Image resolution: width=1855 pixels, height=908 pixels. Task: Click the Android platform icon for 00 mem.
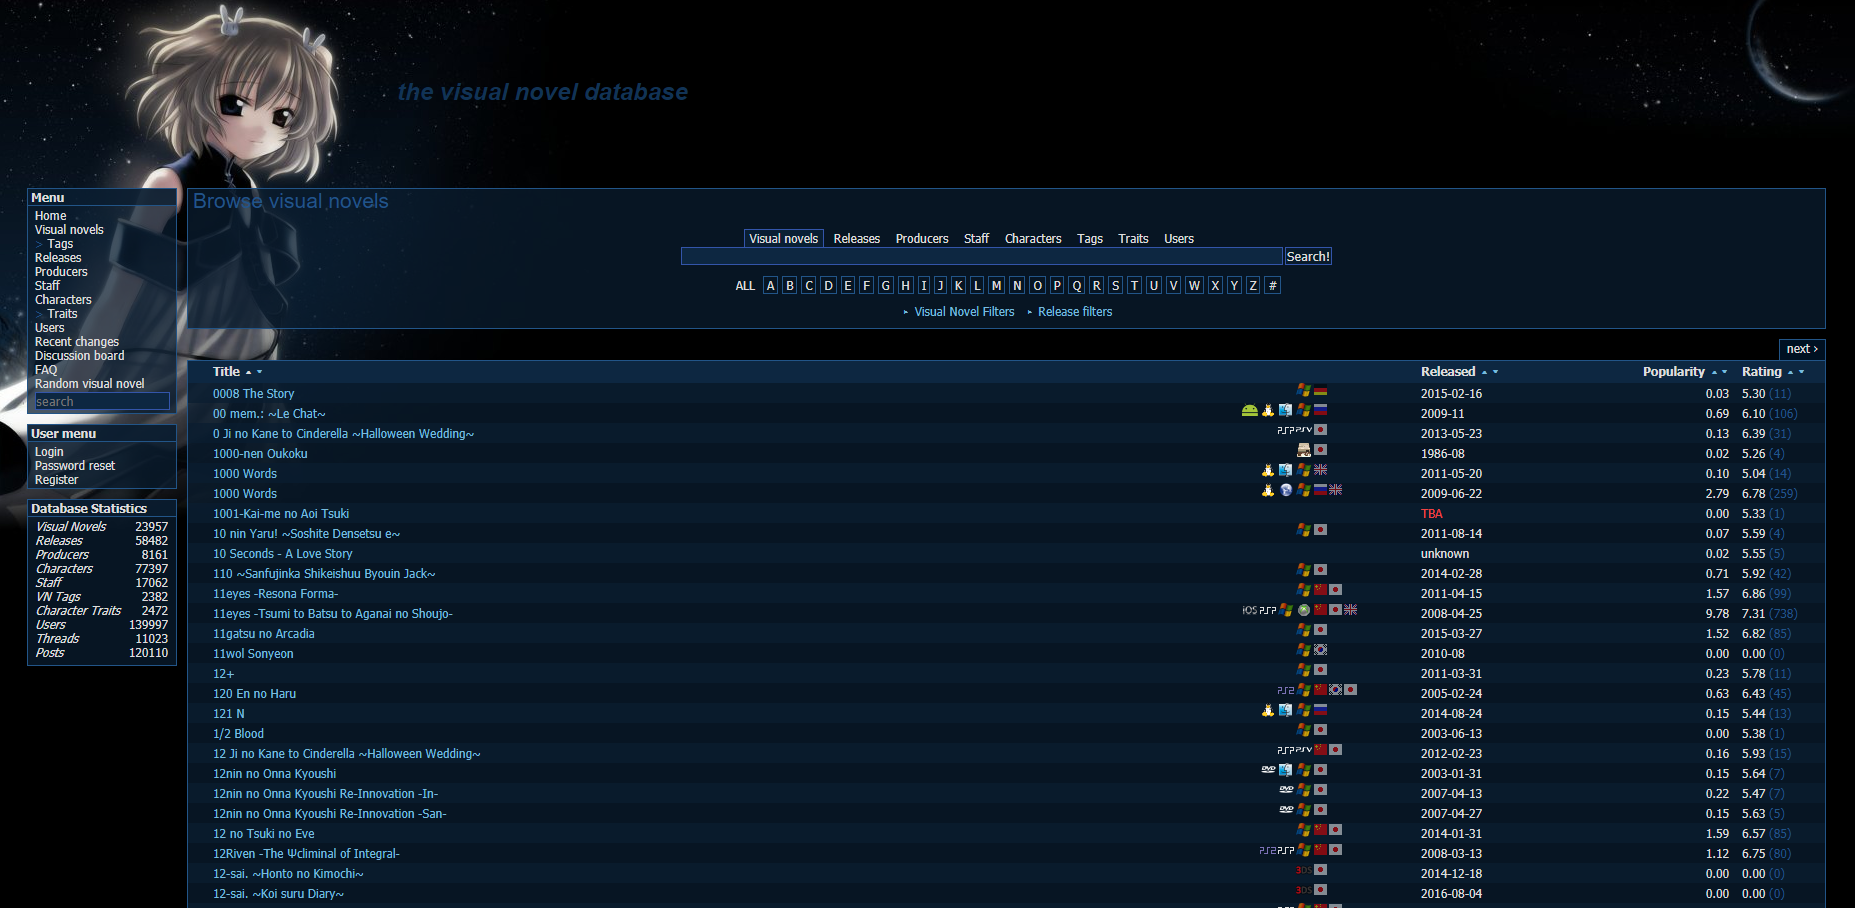1249,410
